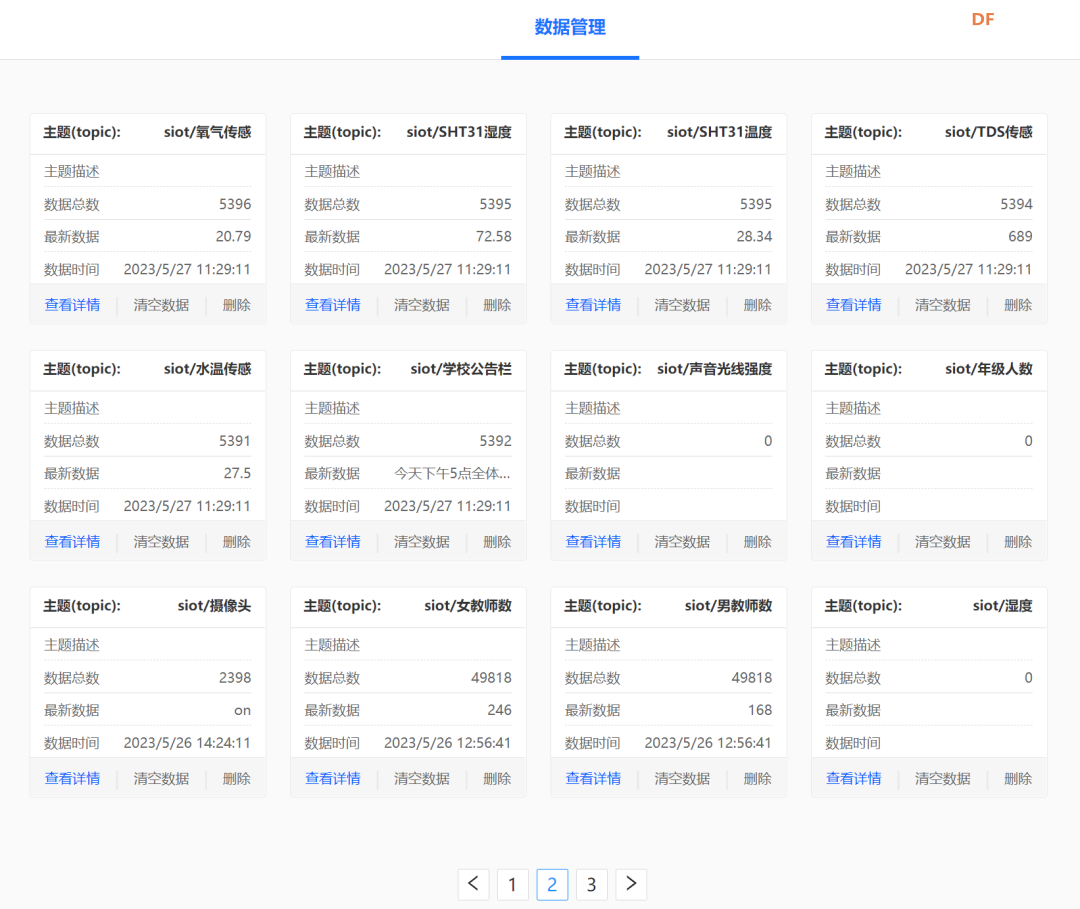Click latest data value 今天下午5点全体...

tap(453, 474)
